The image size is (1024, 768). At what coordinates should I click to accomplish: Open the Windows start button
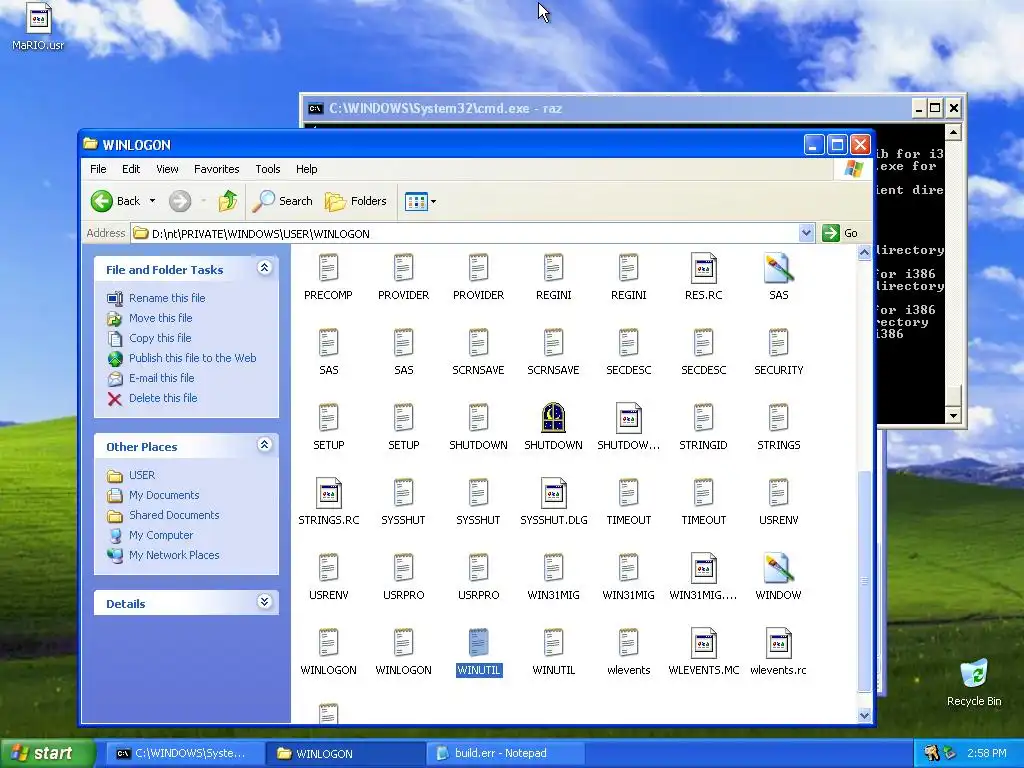tap(48, 753)
